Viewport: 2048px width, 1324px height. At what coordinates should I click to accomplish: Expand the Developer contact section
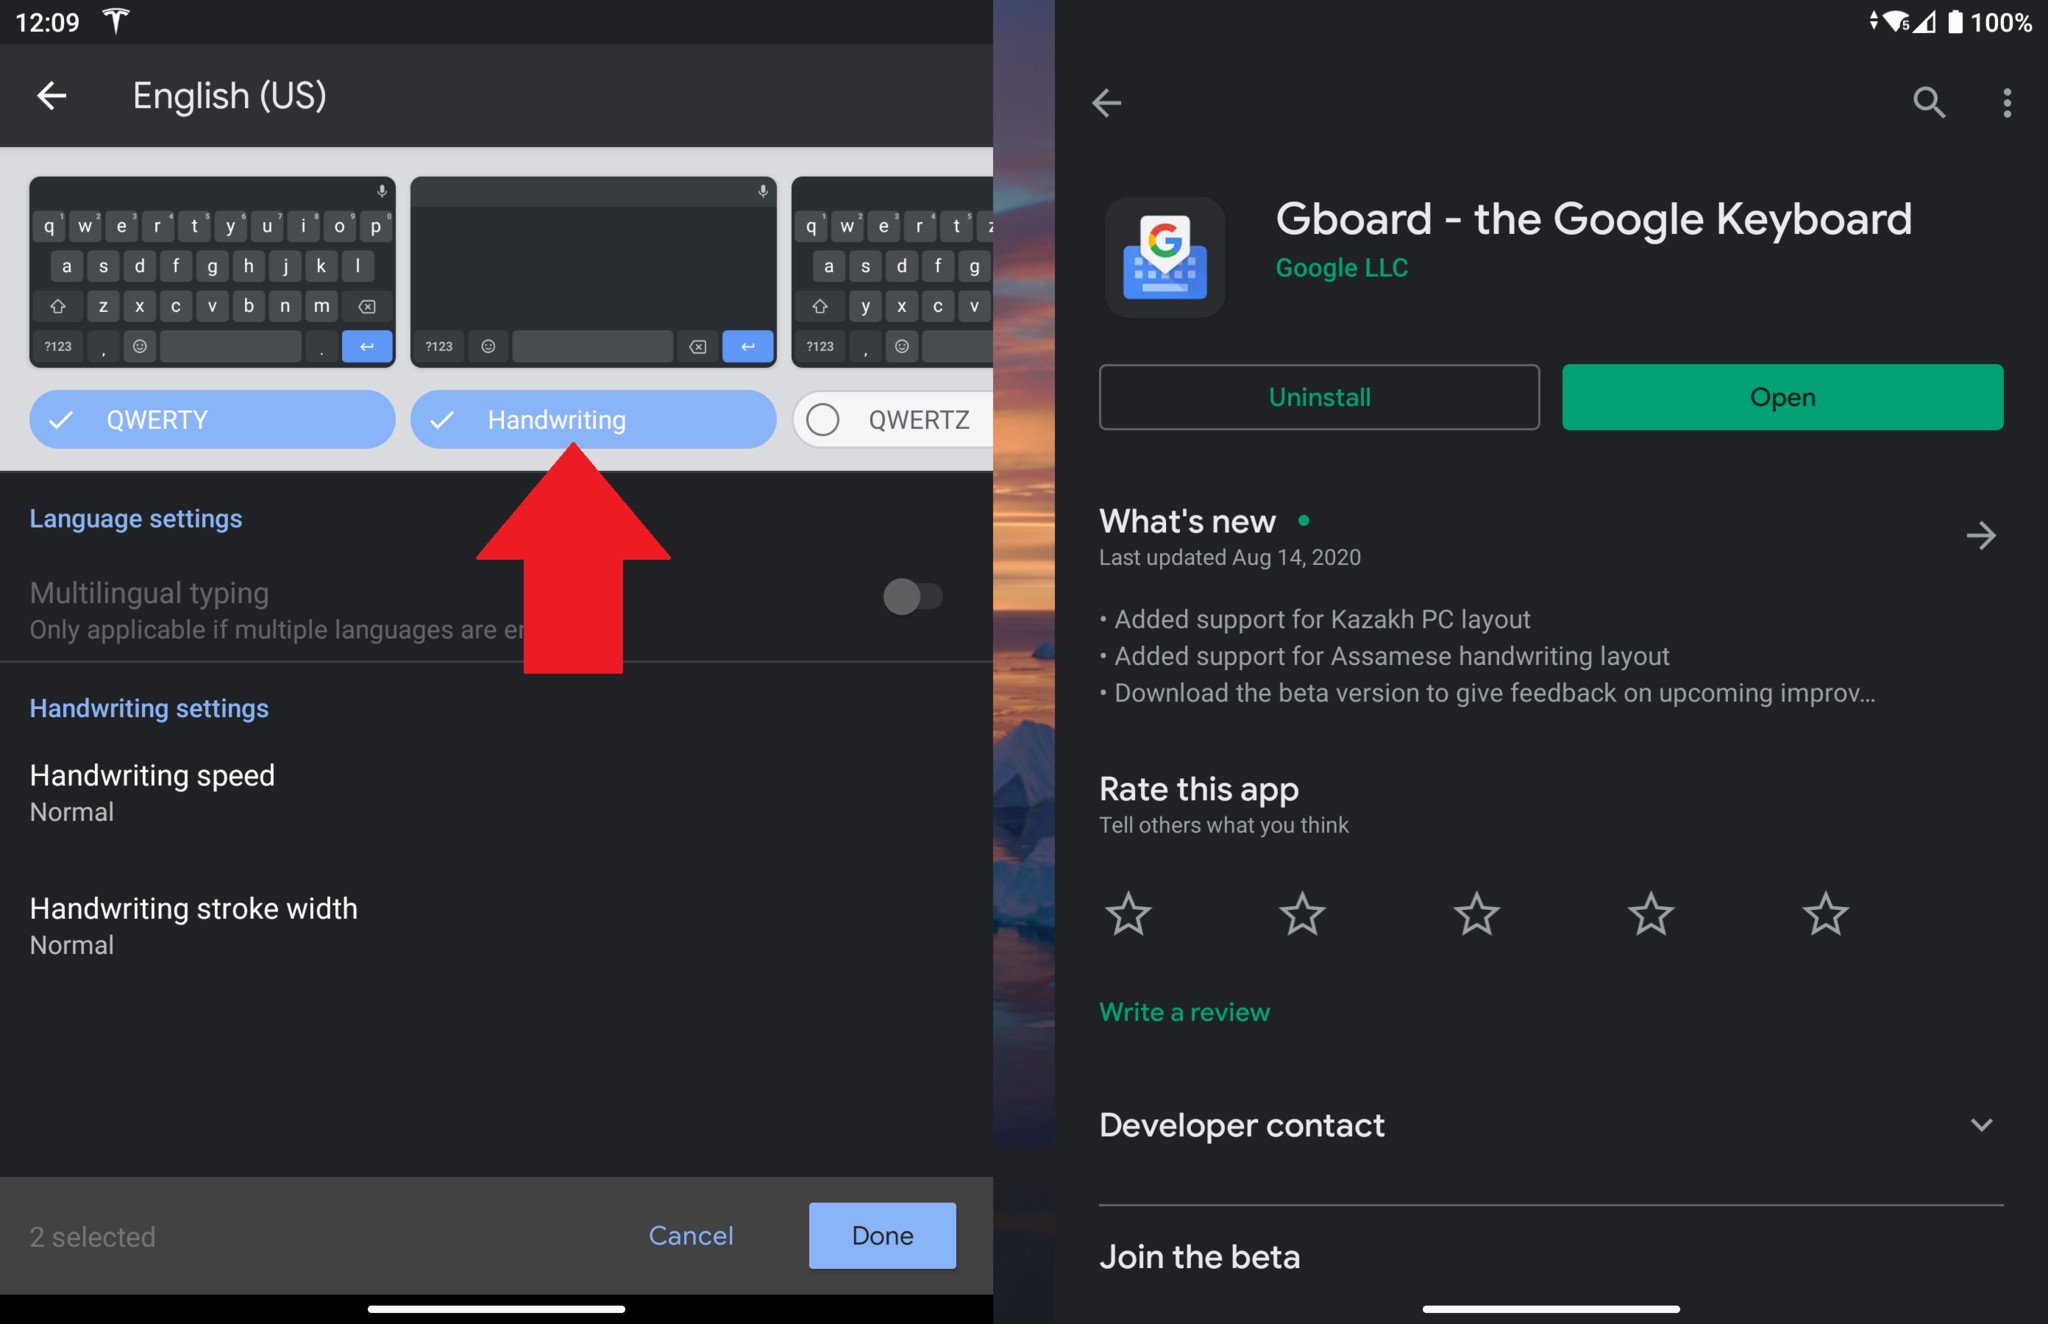(1980, 1125)
